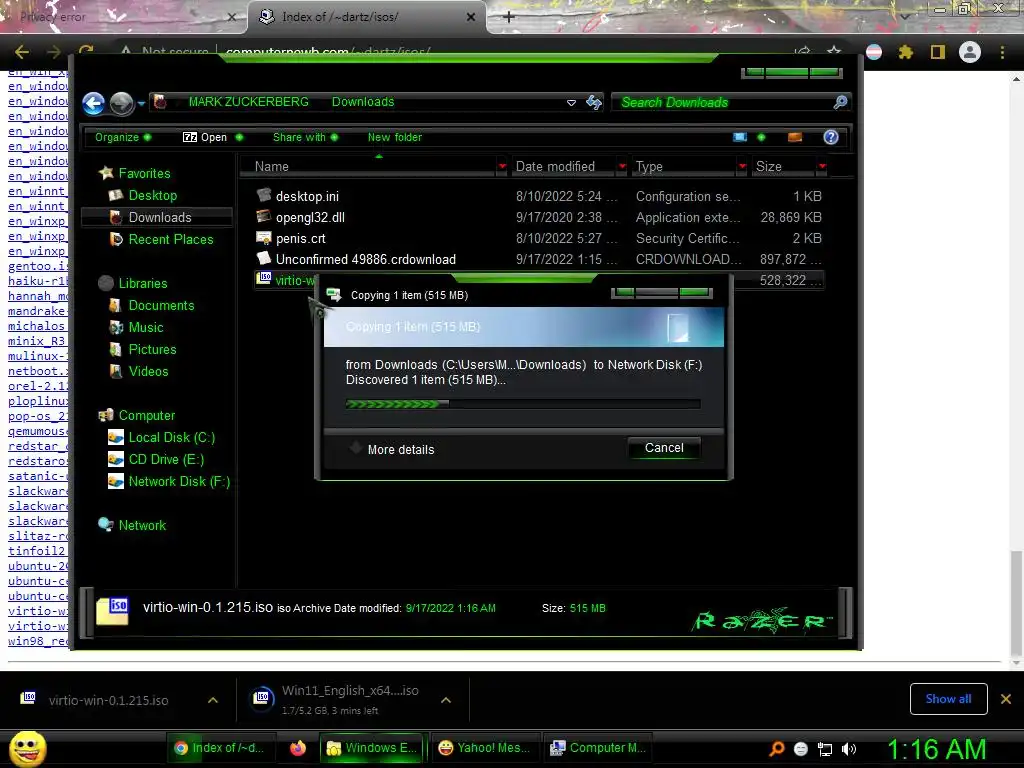Refresh the Downloads folder view

click(594, 102)
